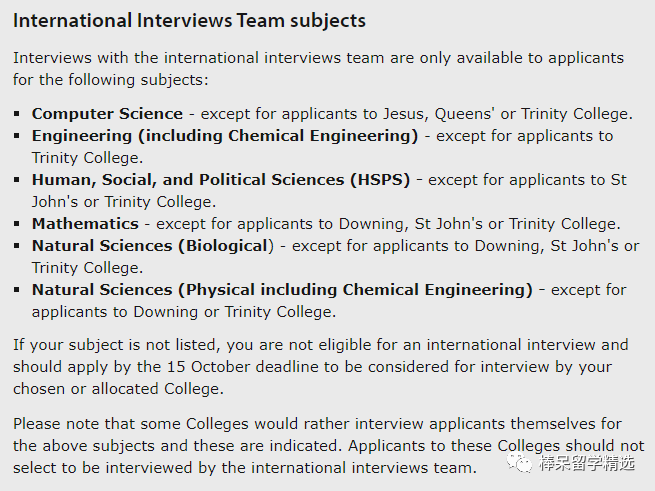Select the bold Computer Science text
Image resolution: width=655 pixels, height=491 pixels.
(x=107, y=114)
